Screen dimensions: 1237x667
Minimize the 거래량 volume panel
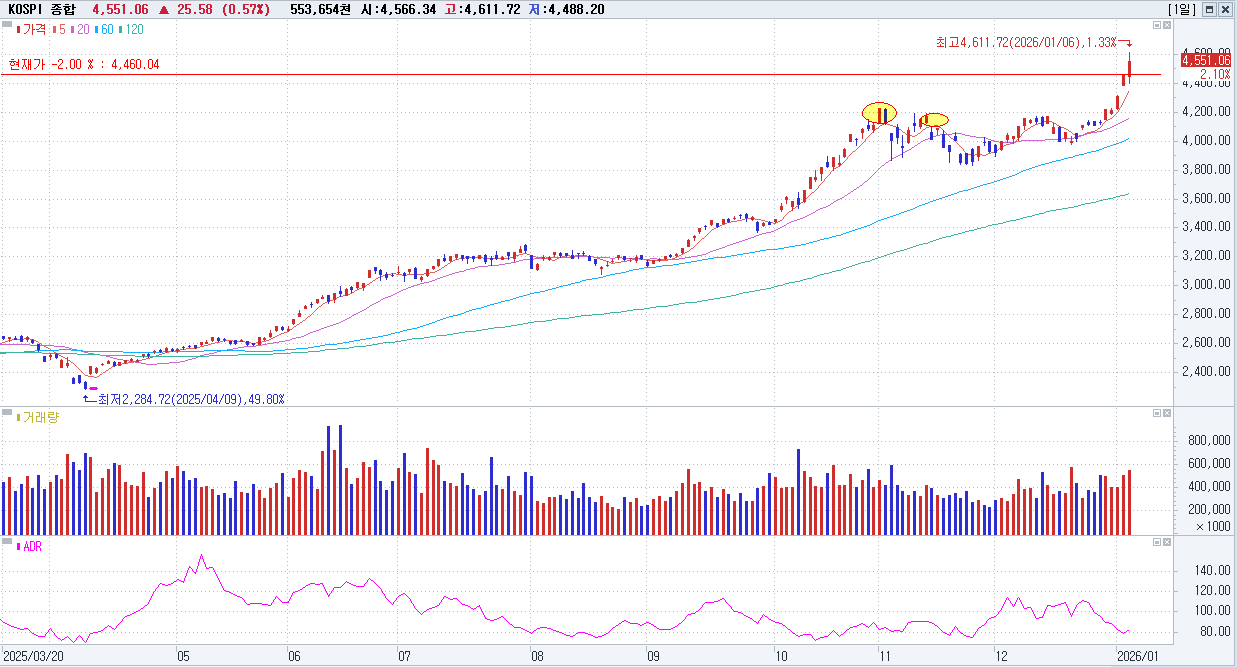click(1157, 413)
